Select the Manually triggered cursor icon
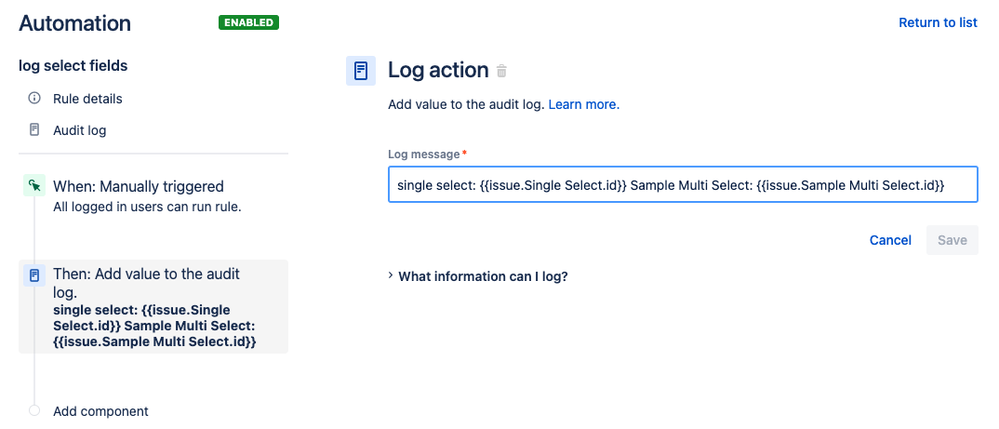999x429 pixels. (x=34, y=186)
